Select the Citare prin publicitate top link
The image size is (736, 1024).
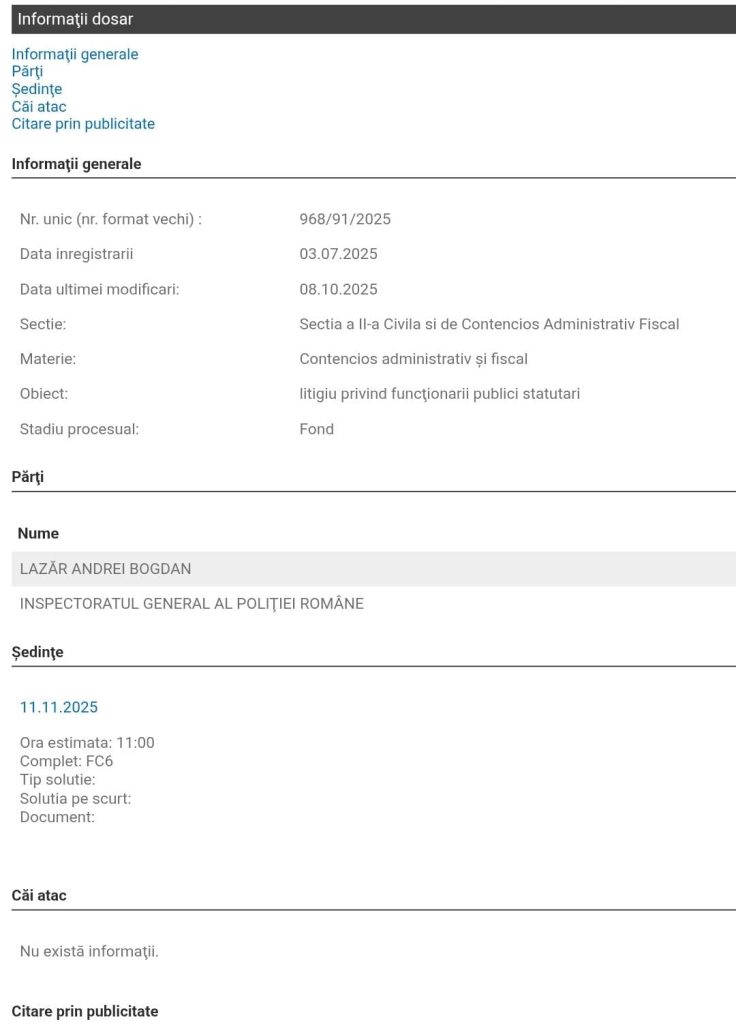pyautogui.click(x=83, y=124)
